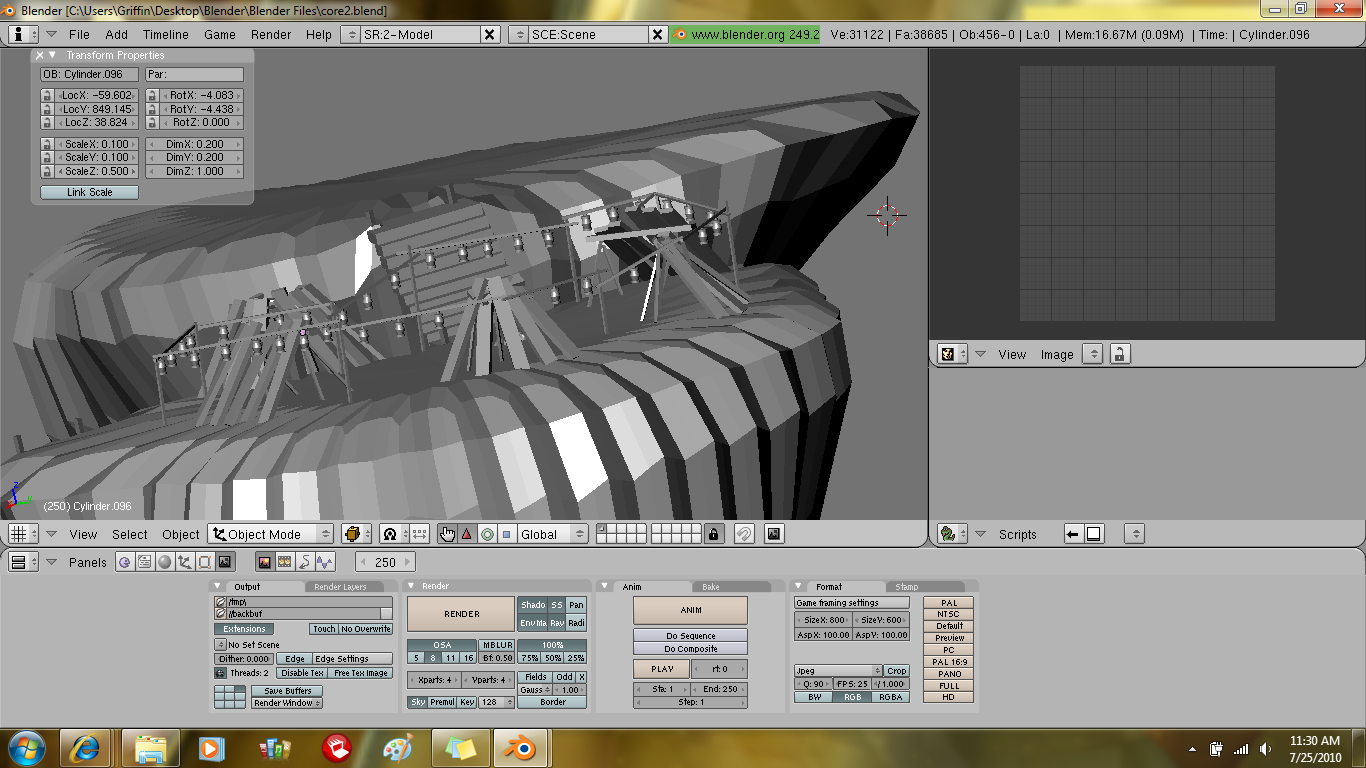The height and width of the screenshot is (768, 1366).
Task: Collapse the Transform Properties panel triangle
Action: click(x=53, y=55)
